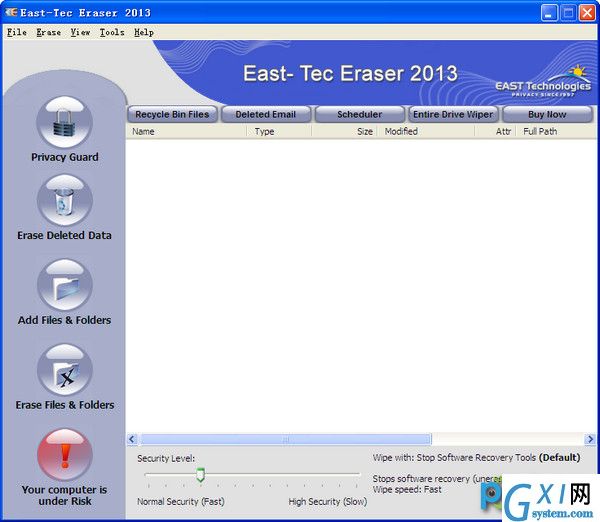Image resolution: width=600 pixels, height=522 pixels.
Task: Click the 'Wipe with: Stop Software Recovery Tools' text
Action: click(x=454, y=458)
